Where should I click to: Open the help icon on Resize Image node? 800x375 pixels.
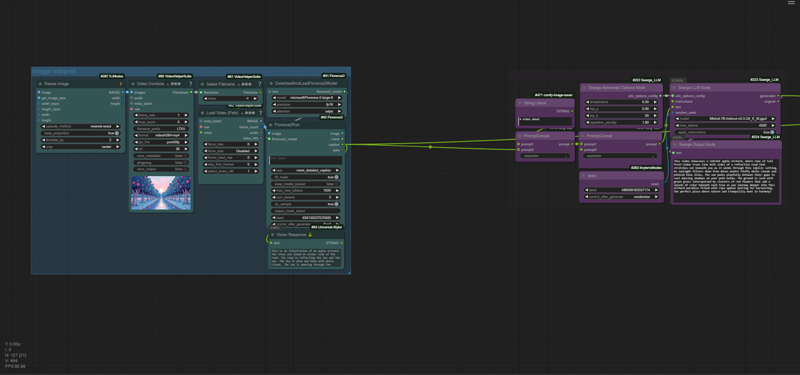click(120, 84)
